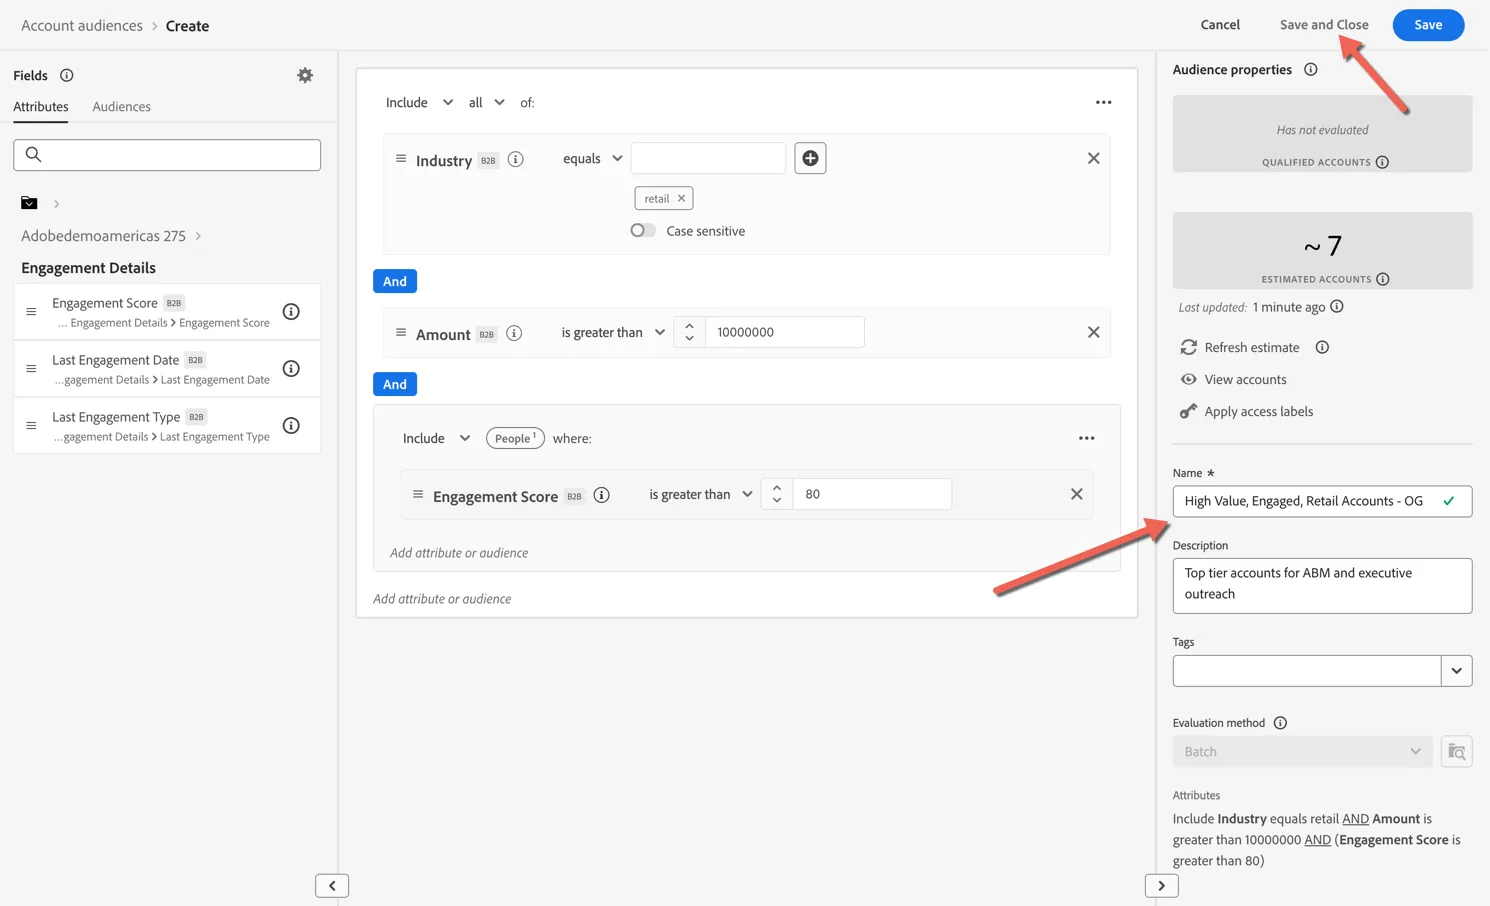This screenshot has height=906, width=1490.
Task: Open the Industry equals operator dropdown
Action: click(593, 158)
